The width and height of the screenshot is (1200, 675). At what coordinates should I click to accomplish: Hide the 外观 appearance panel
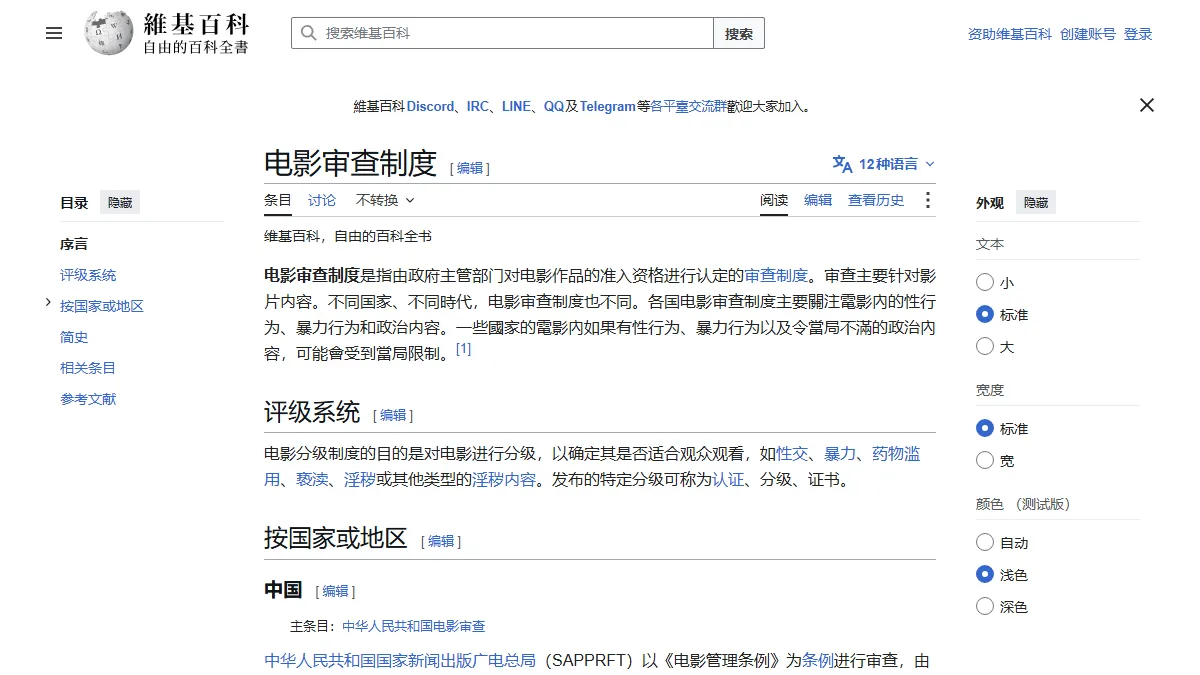click(x=1036, y=202)
